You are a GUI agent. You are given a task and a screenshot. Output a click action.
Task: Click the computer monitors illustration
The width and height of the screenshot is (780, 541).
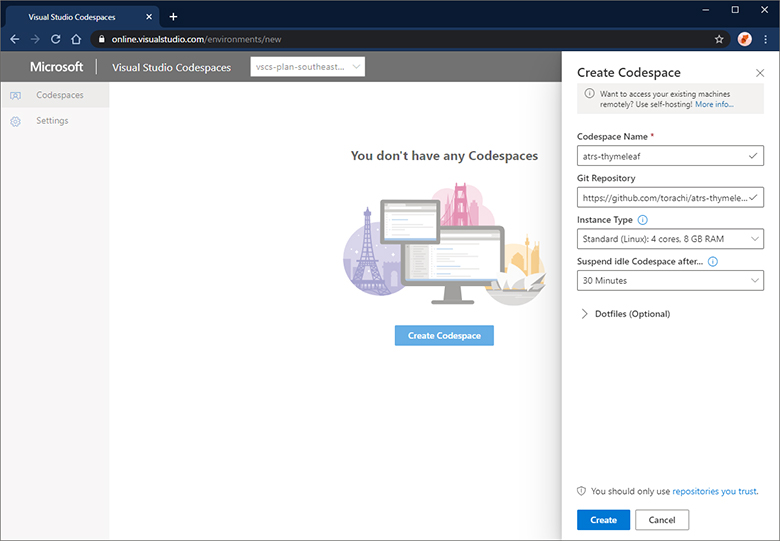444,244
